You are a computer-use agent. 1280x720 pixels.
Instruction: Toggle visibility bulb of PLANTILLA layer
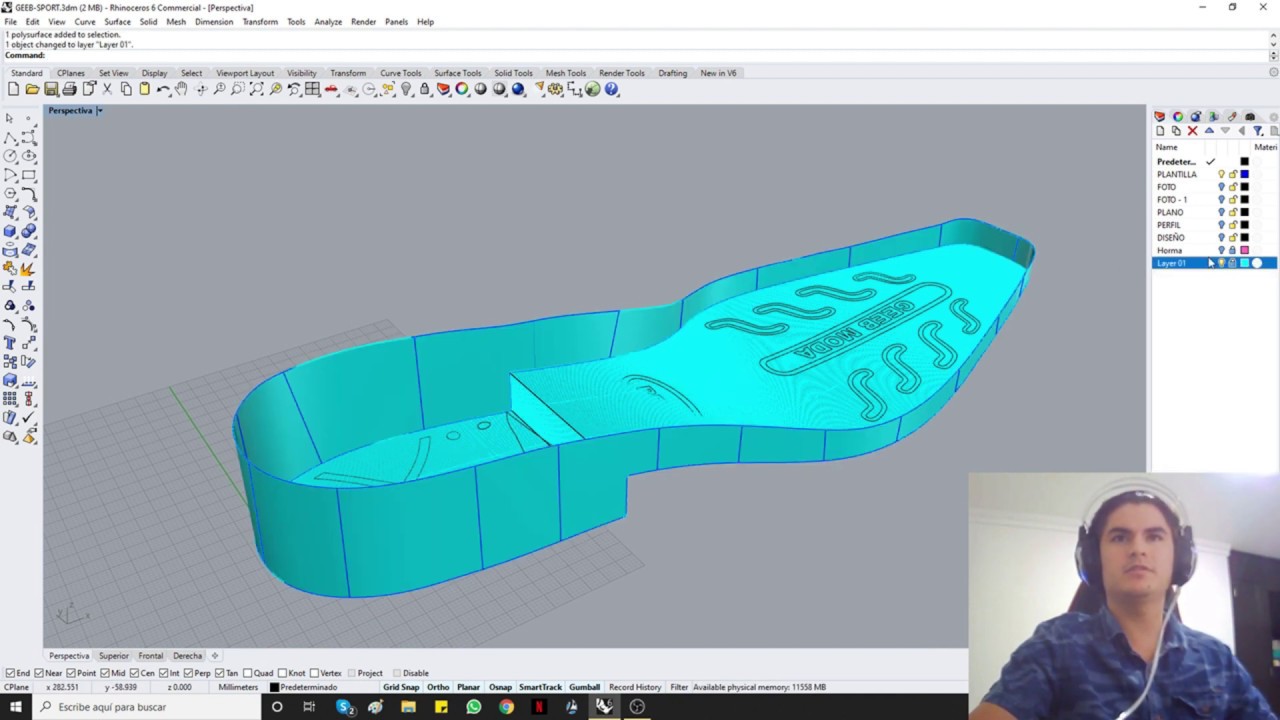[x=1221, y=174]
